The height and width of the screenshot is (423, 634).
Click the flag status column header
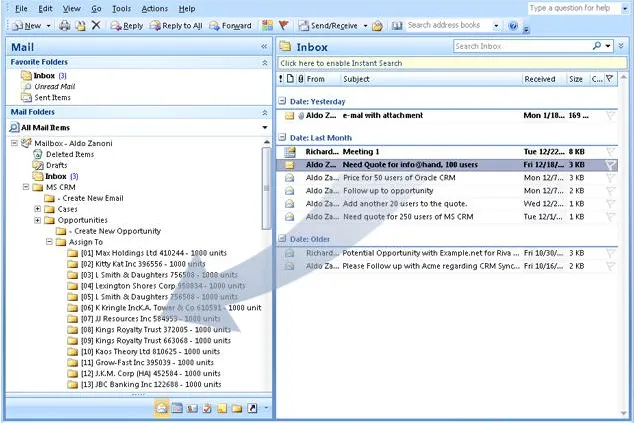(610, 78)
